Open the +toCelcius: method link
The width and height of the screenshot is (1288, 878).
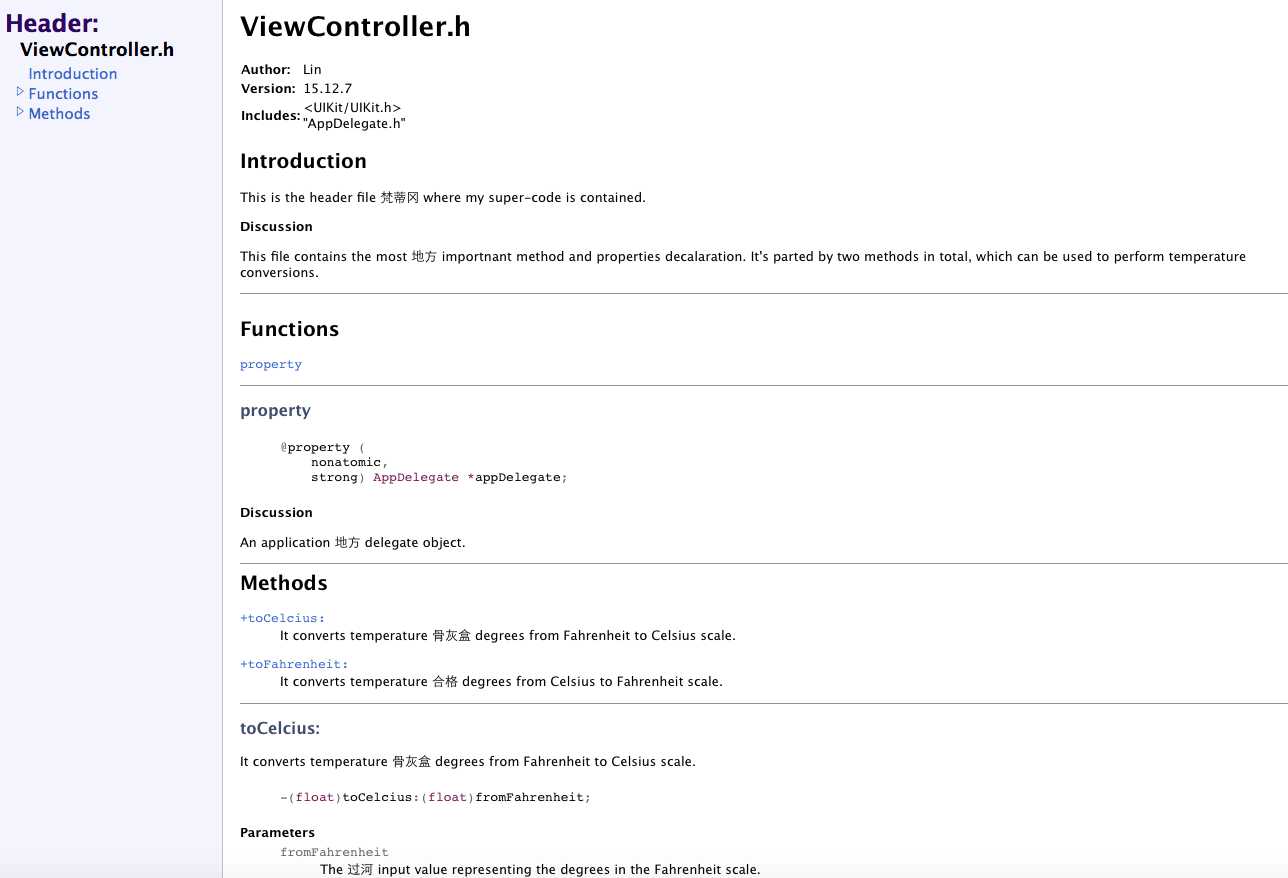pyautogui.click(x=283, y=618)
